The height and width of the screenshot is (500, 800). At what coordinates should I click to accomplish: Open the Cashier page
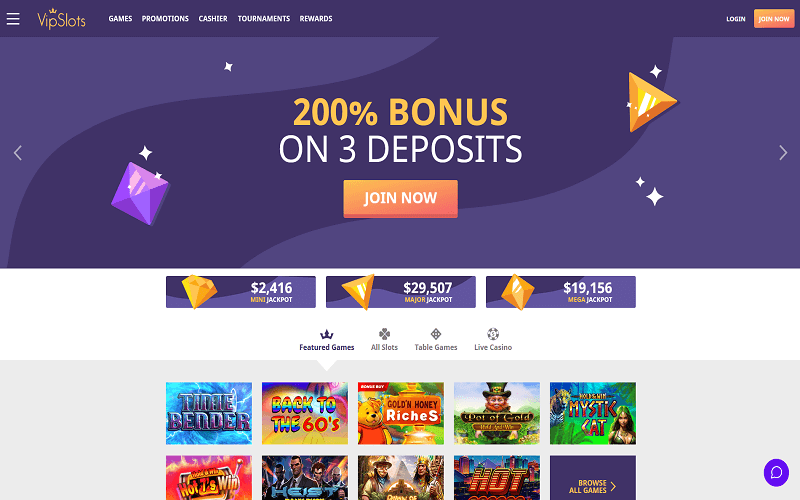click(x=213, y=19)
